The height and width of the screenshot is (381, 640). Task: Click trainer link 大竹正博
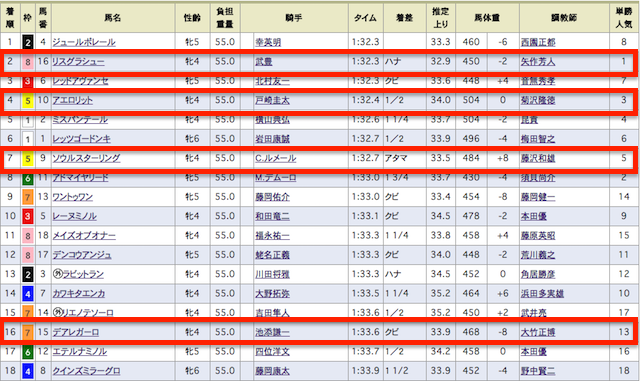(x=538, y=332)
